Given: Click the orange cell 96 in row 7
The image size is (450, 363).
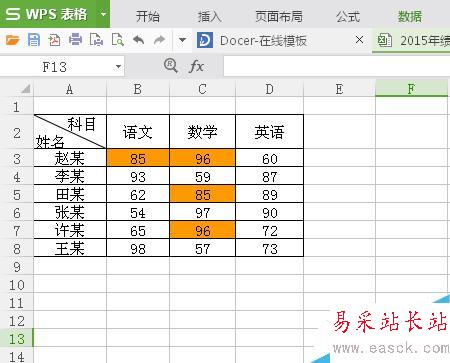Looking at the screenshot, I should coord(202,230).
